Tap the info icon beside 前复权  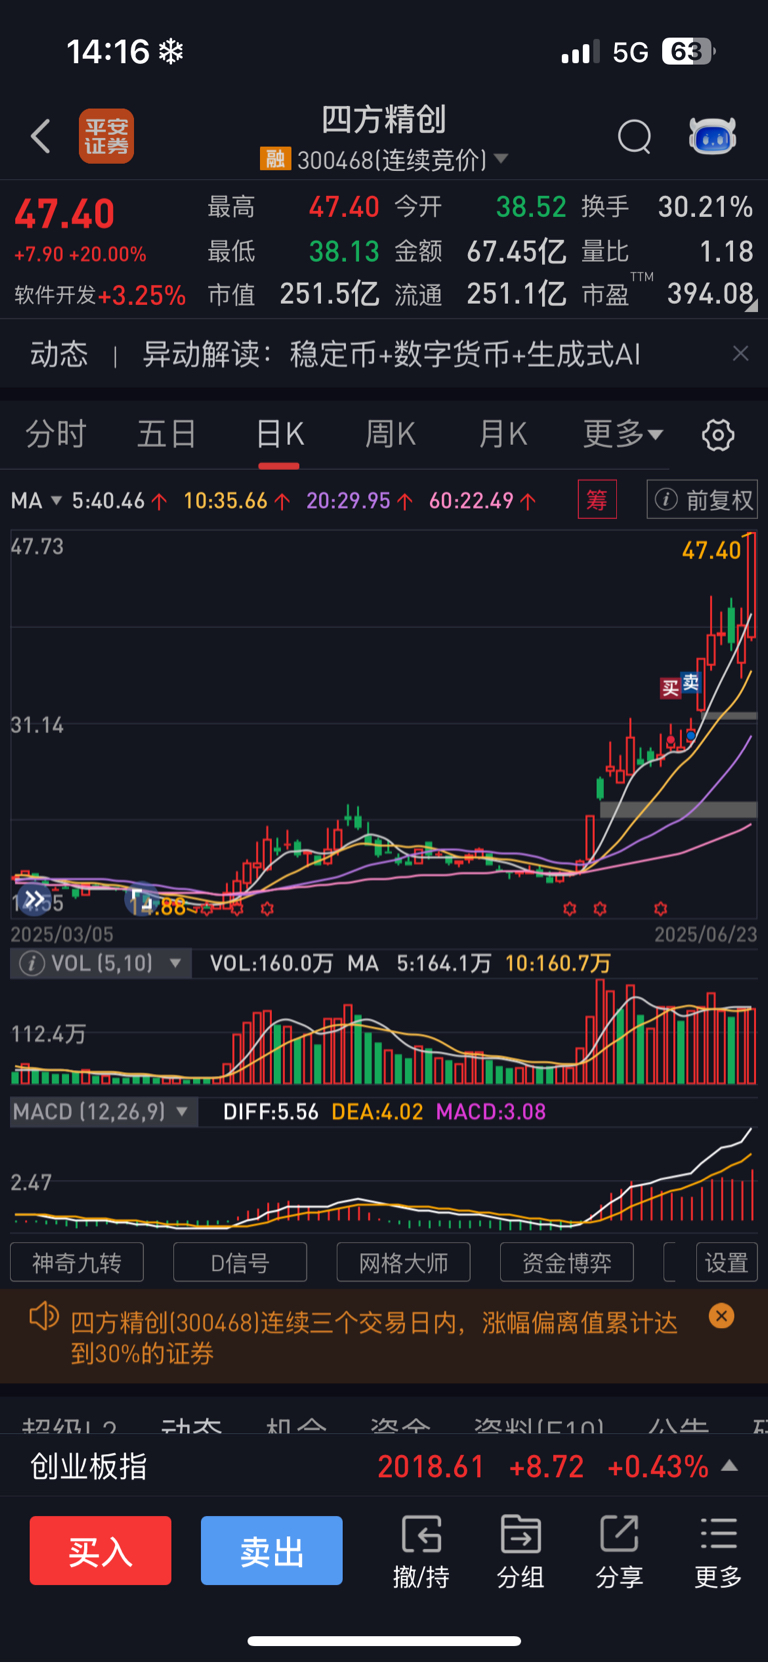[666, 500]
